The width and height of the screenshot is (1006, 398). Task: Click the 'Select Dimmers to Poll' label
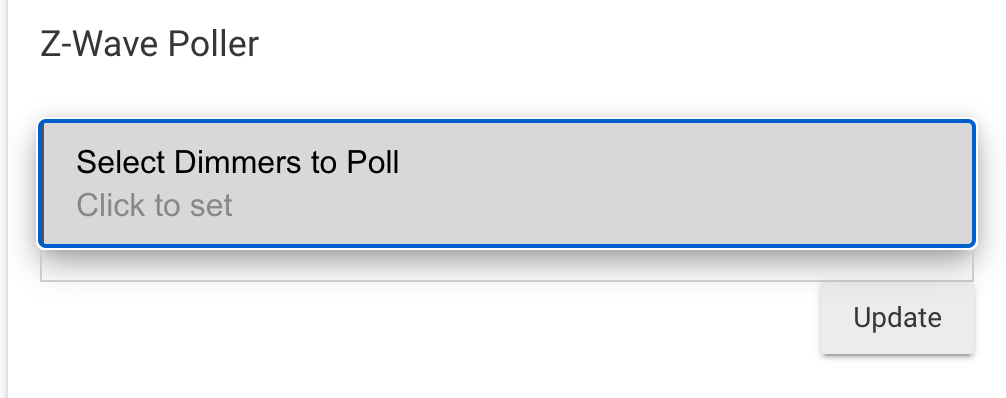coord(237,162)
